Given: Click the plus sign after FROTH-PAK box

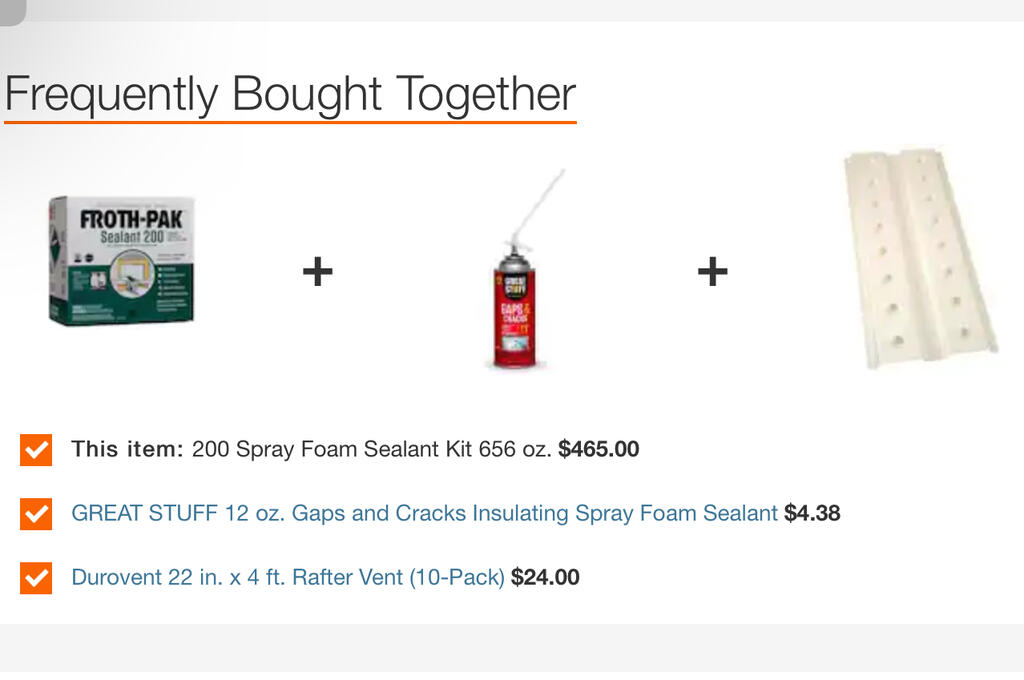Looking at the screenshot, I should 318,271.
